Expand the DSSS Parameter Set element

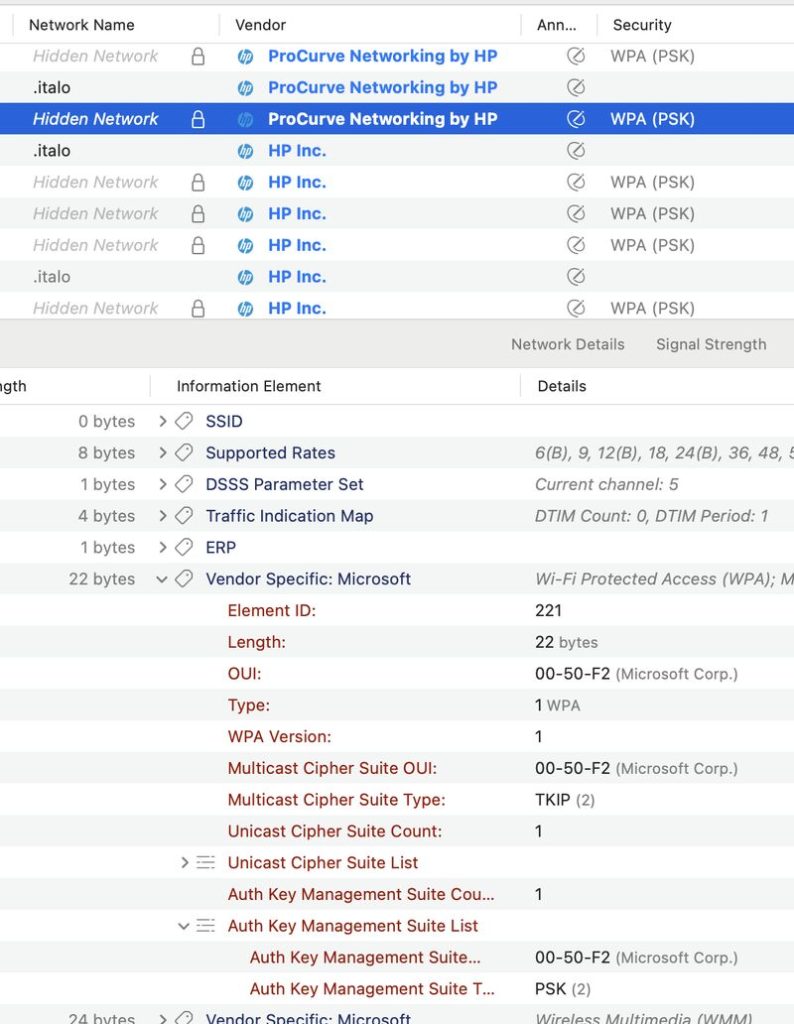(163, 484)
